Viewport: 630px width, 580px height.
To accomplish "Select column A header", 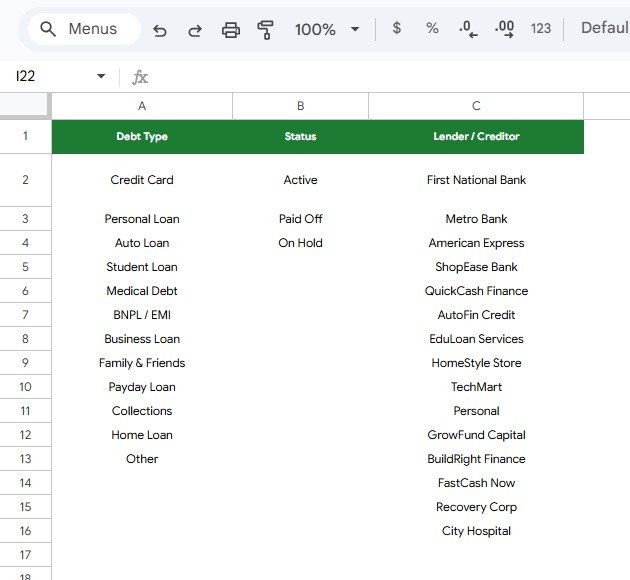I will coord(142,106).
